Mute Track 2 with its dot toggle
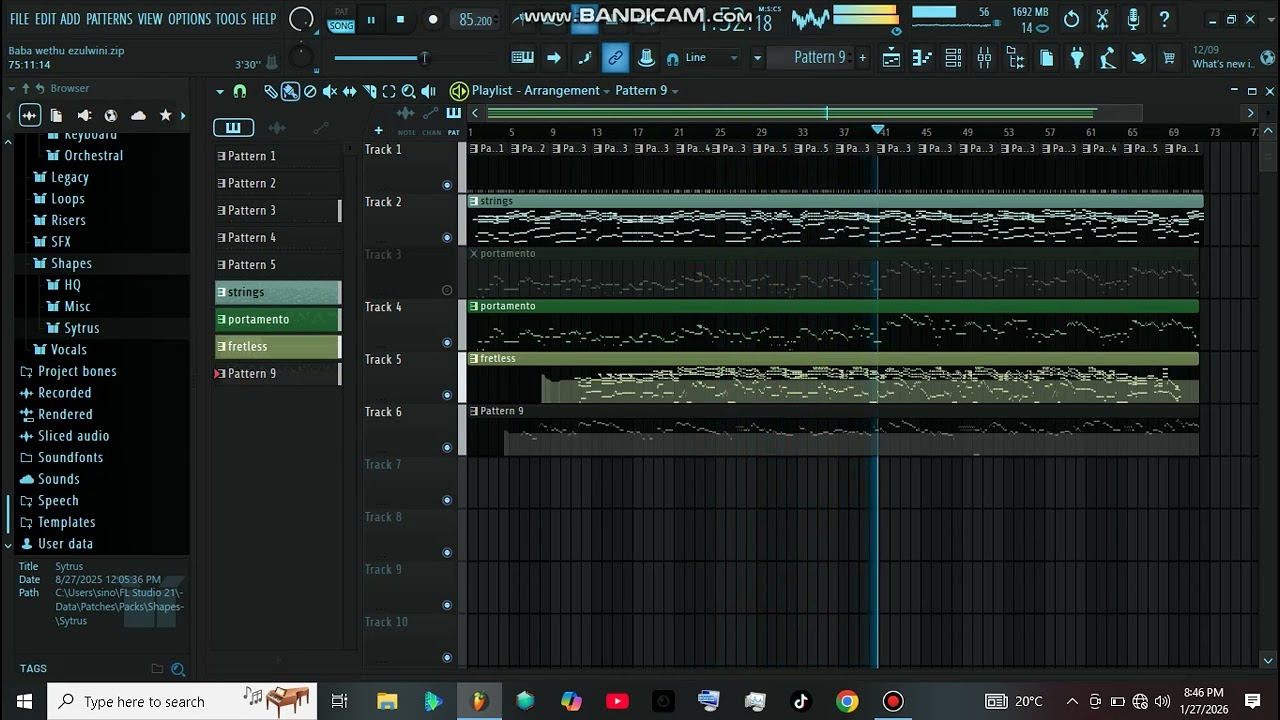Viewport: 1280px width, 720px height. pyautogui.click(x=447, y=238)
